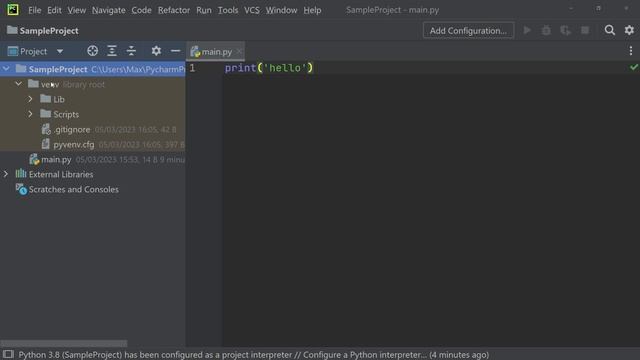
Task: Collapse the SampleProject root node
Action: click(6, 69)
